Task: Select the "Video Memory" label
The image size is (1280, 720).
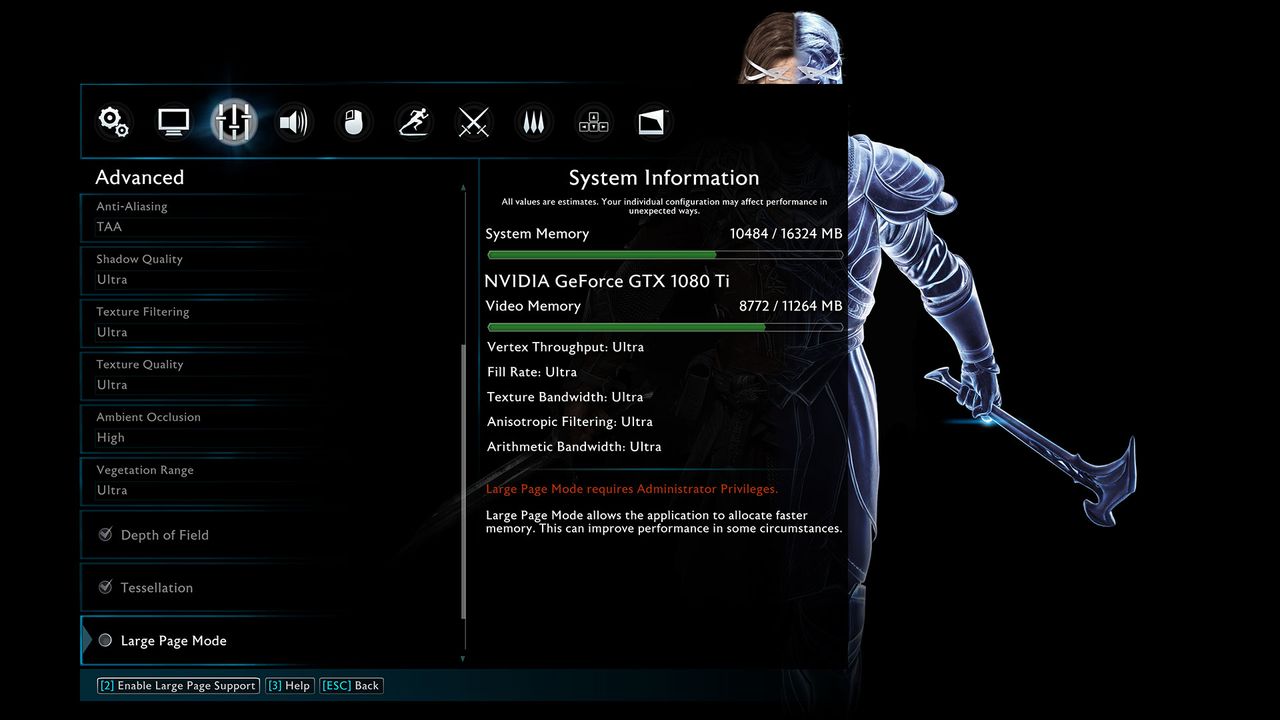Action: coord(533,306)
